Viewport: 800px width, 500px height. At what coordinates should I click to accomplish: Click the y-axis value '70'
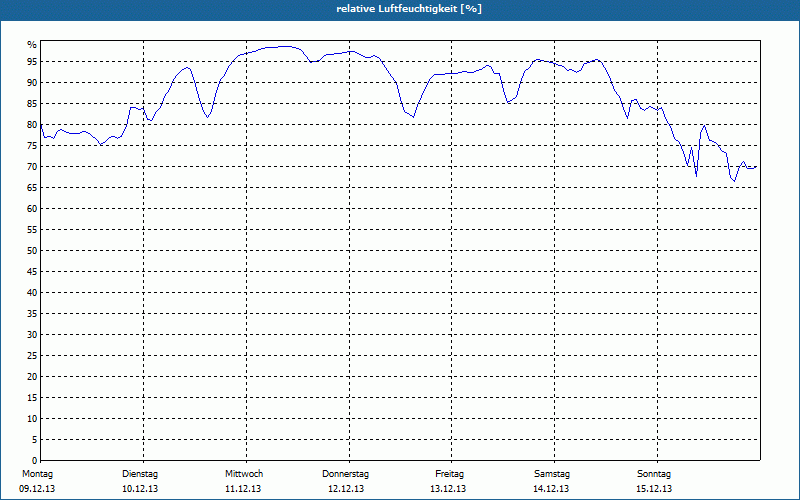pyautogui.click(x=32, y=167)
